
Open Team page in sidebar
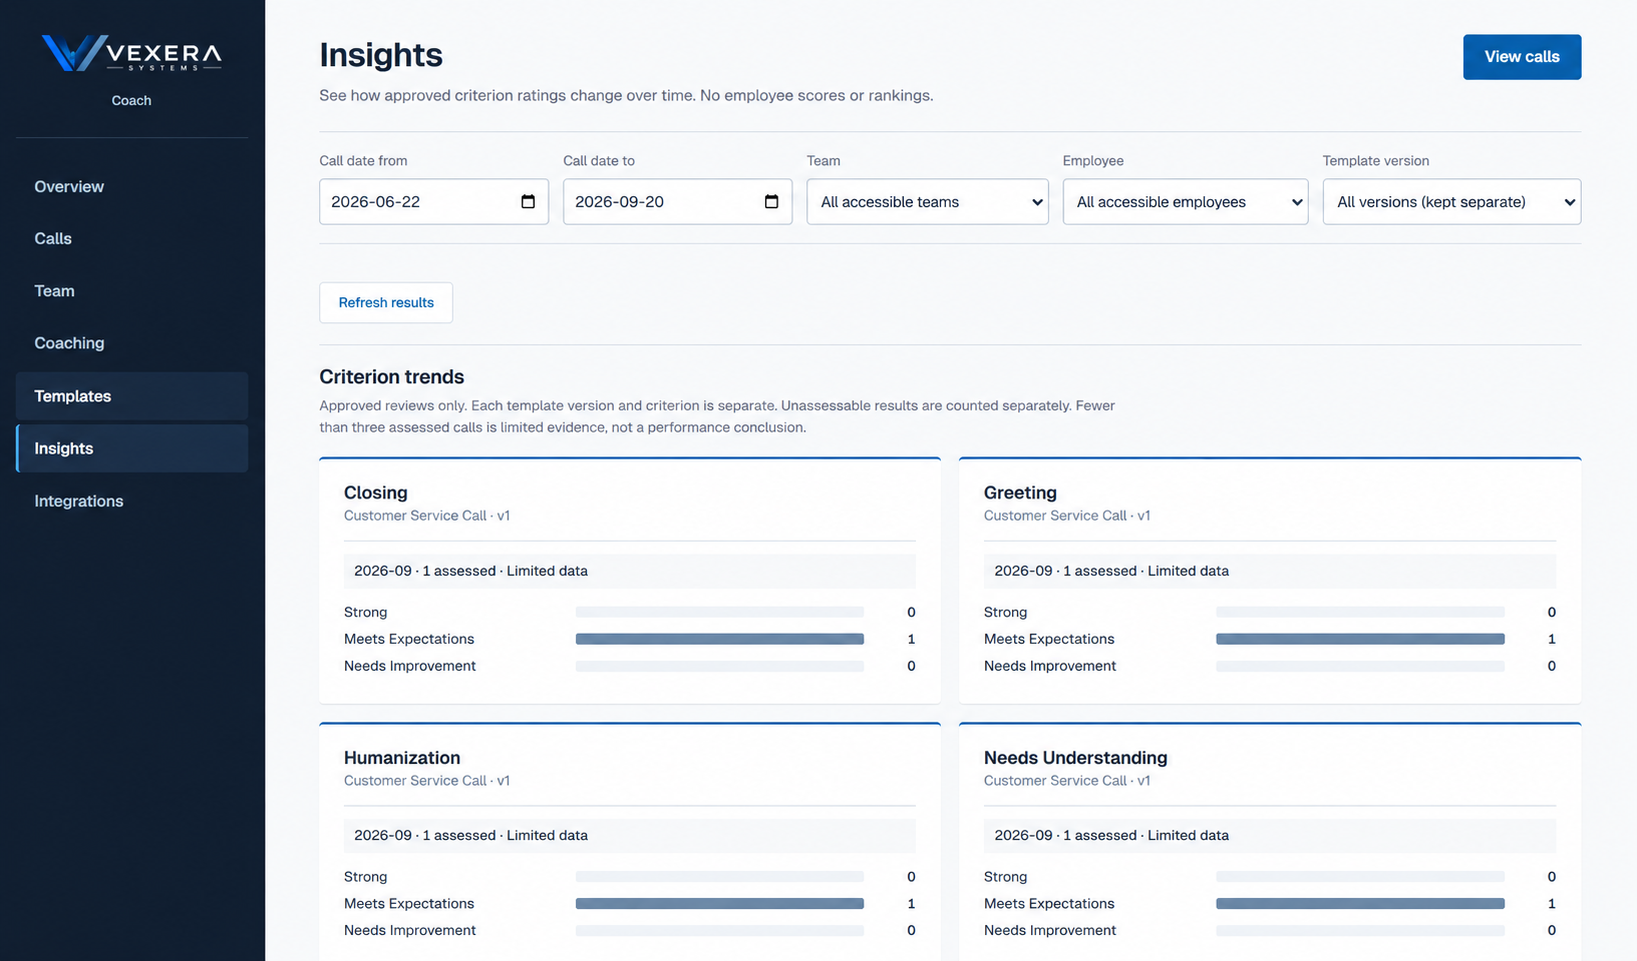(x=132, y=291)
